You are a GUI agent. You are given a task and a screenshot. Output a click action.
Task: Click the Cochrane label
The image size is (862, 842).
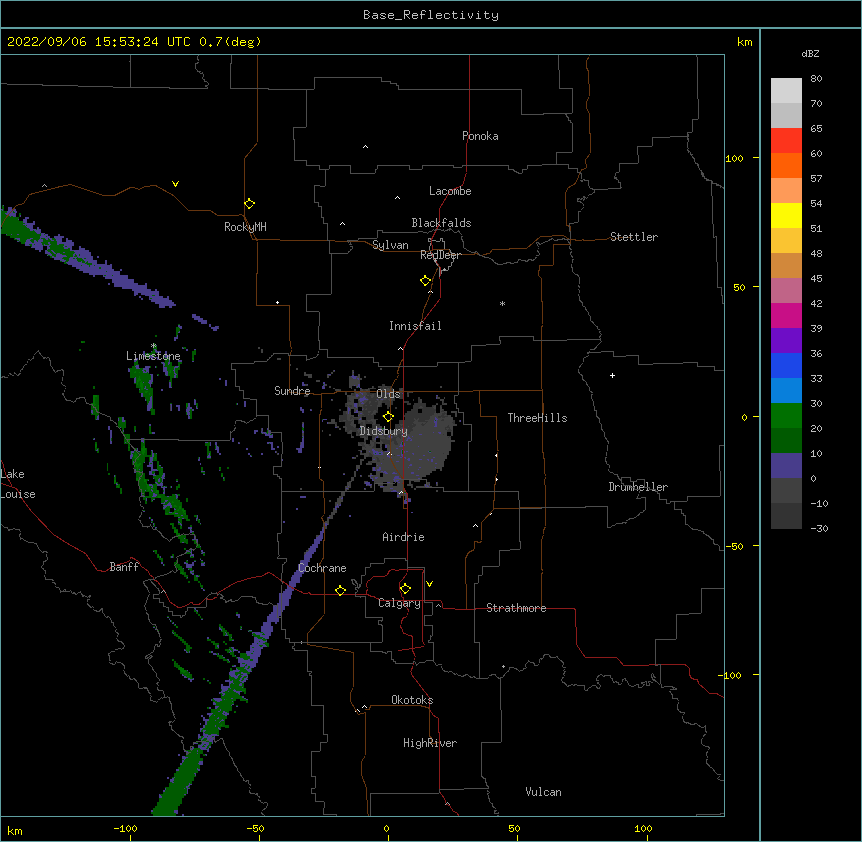coord(322,568)
